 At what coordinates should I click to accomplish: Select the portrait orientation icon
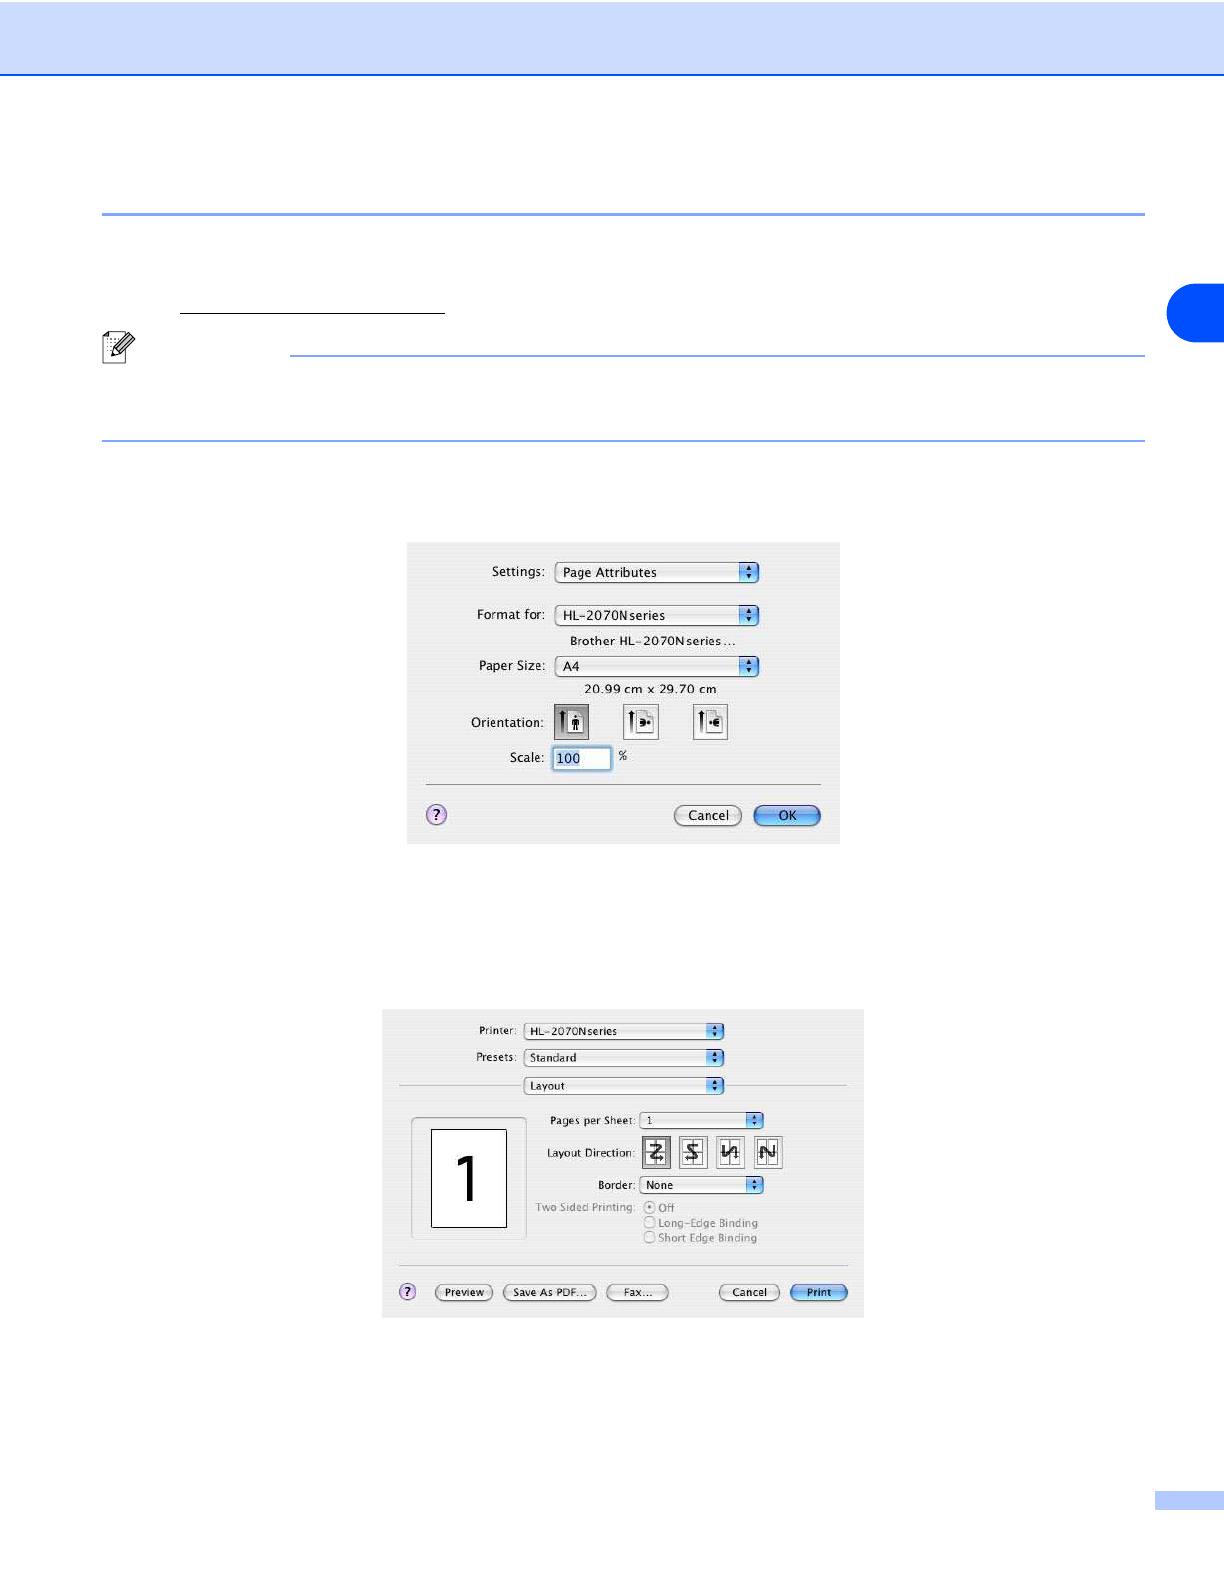571,722
